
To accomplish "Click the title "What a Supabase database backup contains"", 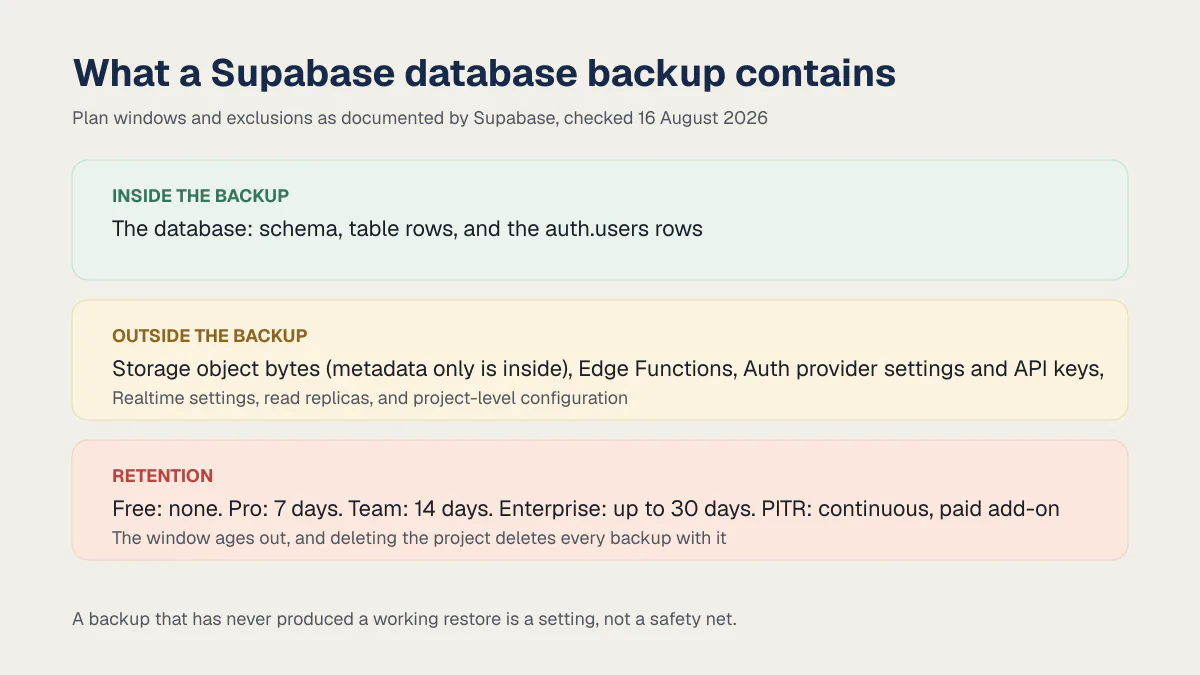I will click(484, 73).
